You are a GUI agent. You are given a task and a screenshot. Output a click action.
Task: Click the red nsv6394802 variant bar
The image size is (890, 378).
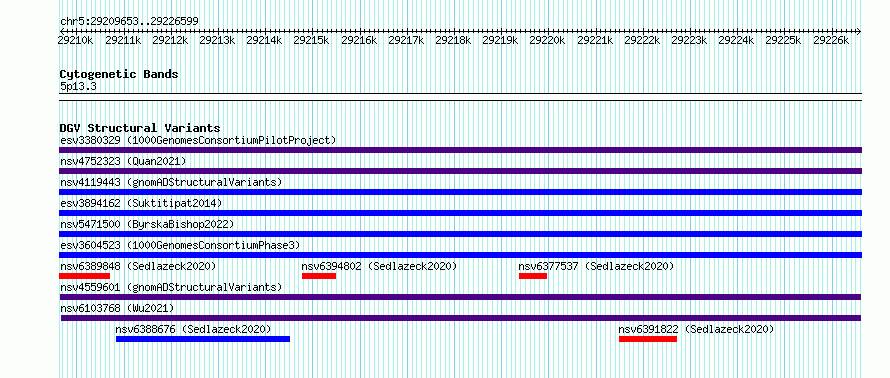tap(319, 276)
